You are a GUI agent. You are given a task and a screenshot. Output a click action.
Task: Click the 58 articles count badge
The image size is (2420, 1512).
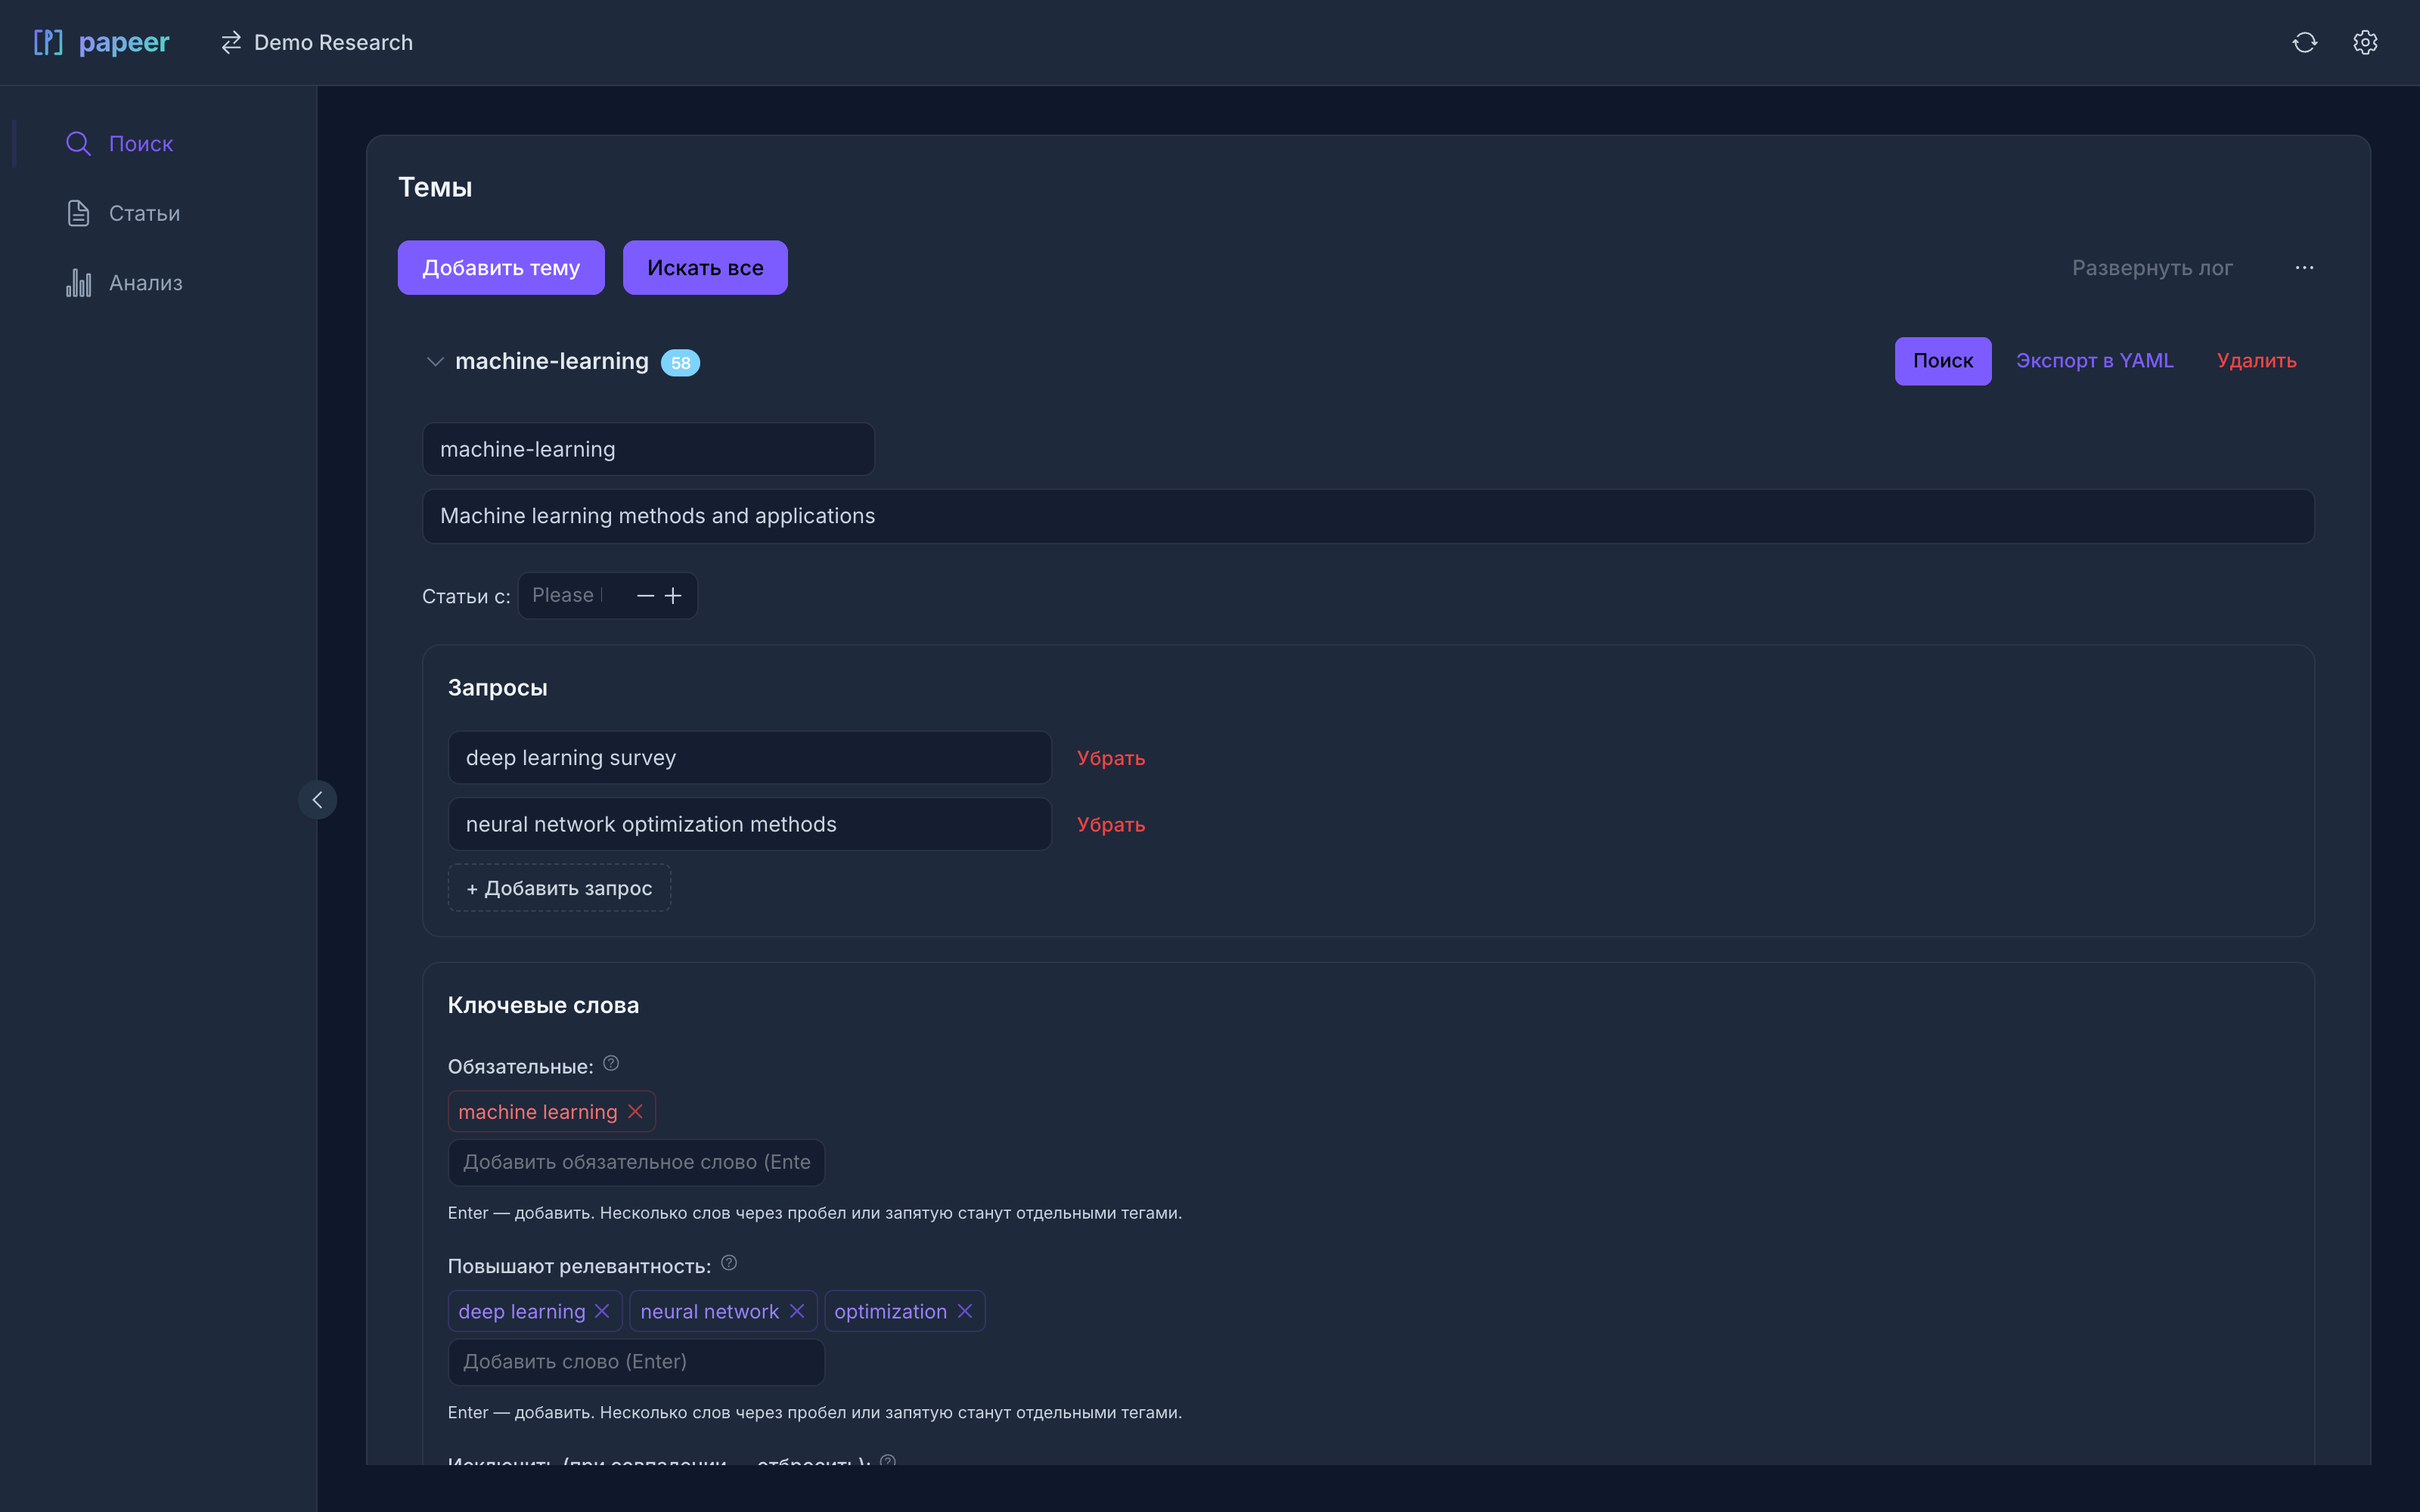pyautogui.click(x=680, y=363)
